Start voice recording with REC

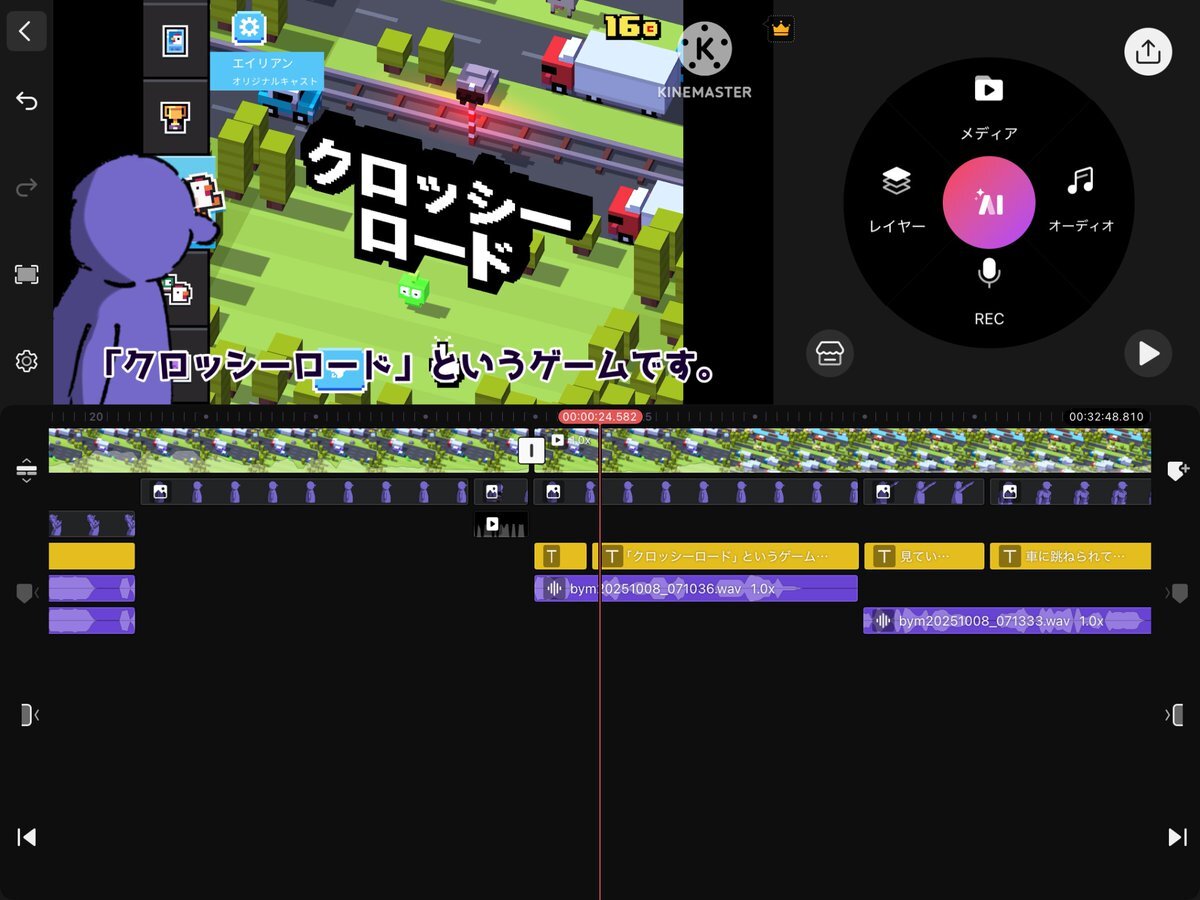click(x=988, y=290)
